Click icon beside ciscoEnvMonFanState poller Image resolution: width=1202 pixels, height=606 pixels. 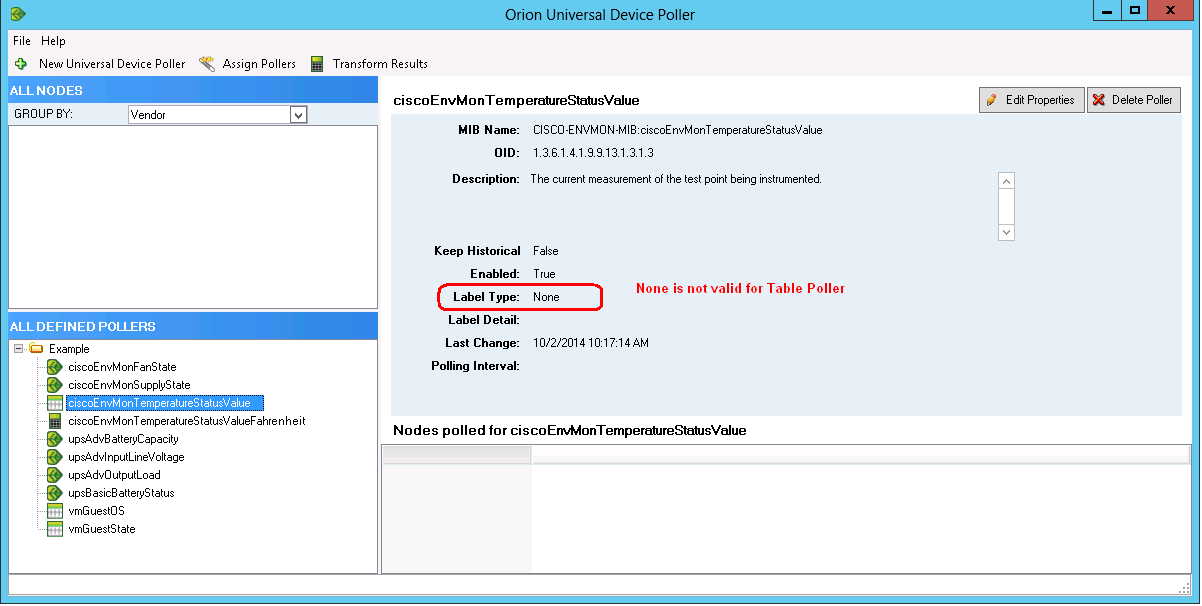coord(55,367)
